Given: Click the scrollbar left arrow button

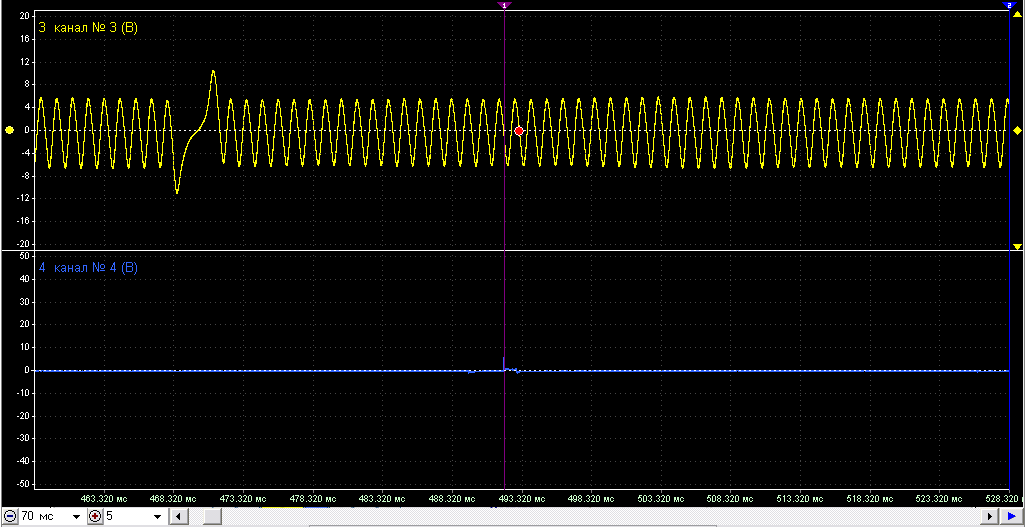Looking at the screenshot, I should point(177,517).
